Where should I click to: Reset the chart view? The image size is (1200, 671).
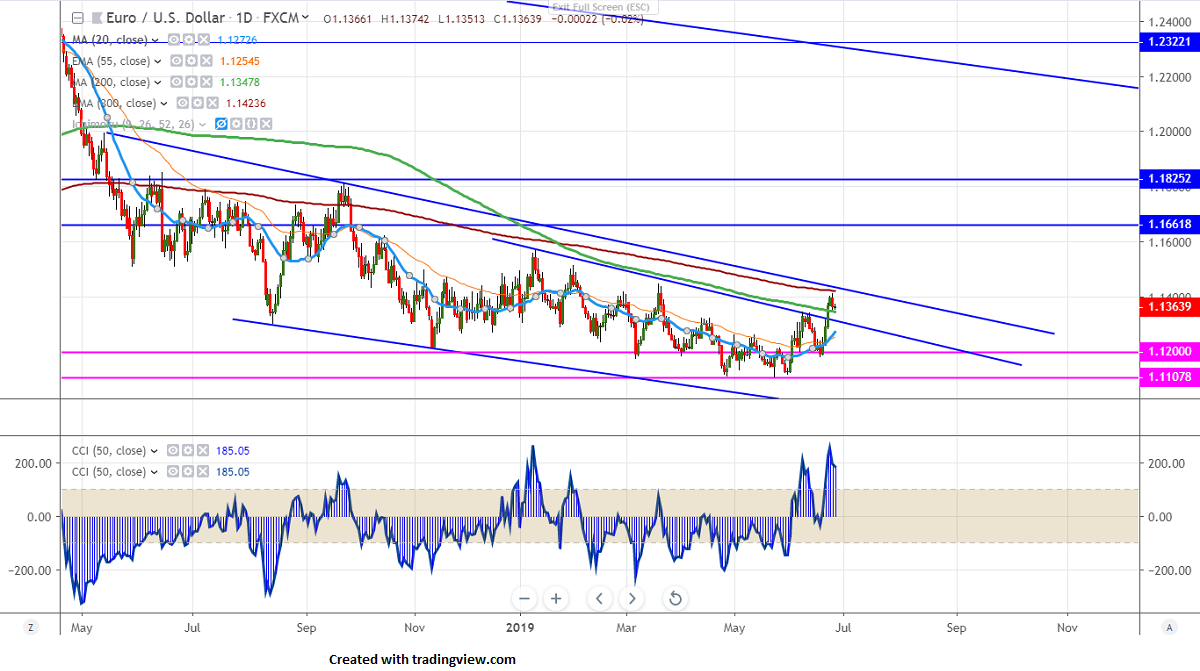tap(675, 599)
